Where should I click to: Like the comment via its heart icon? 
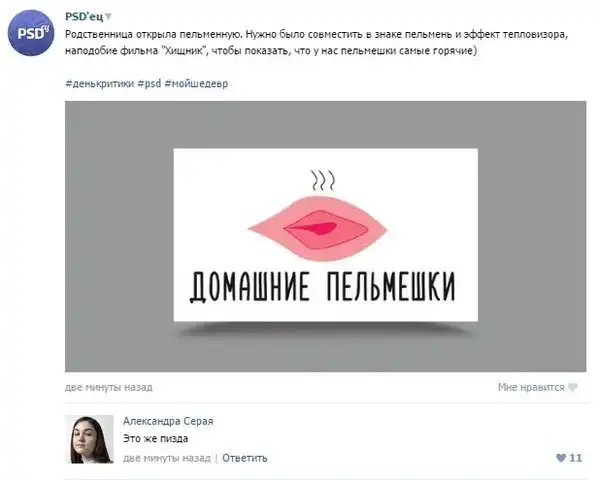point(561,458)
